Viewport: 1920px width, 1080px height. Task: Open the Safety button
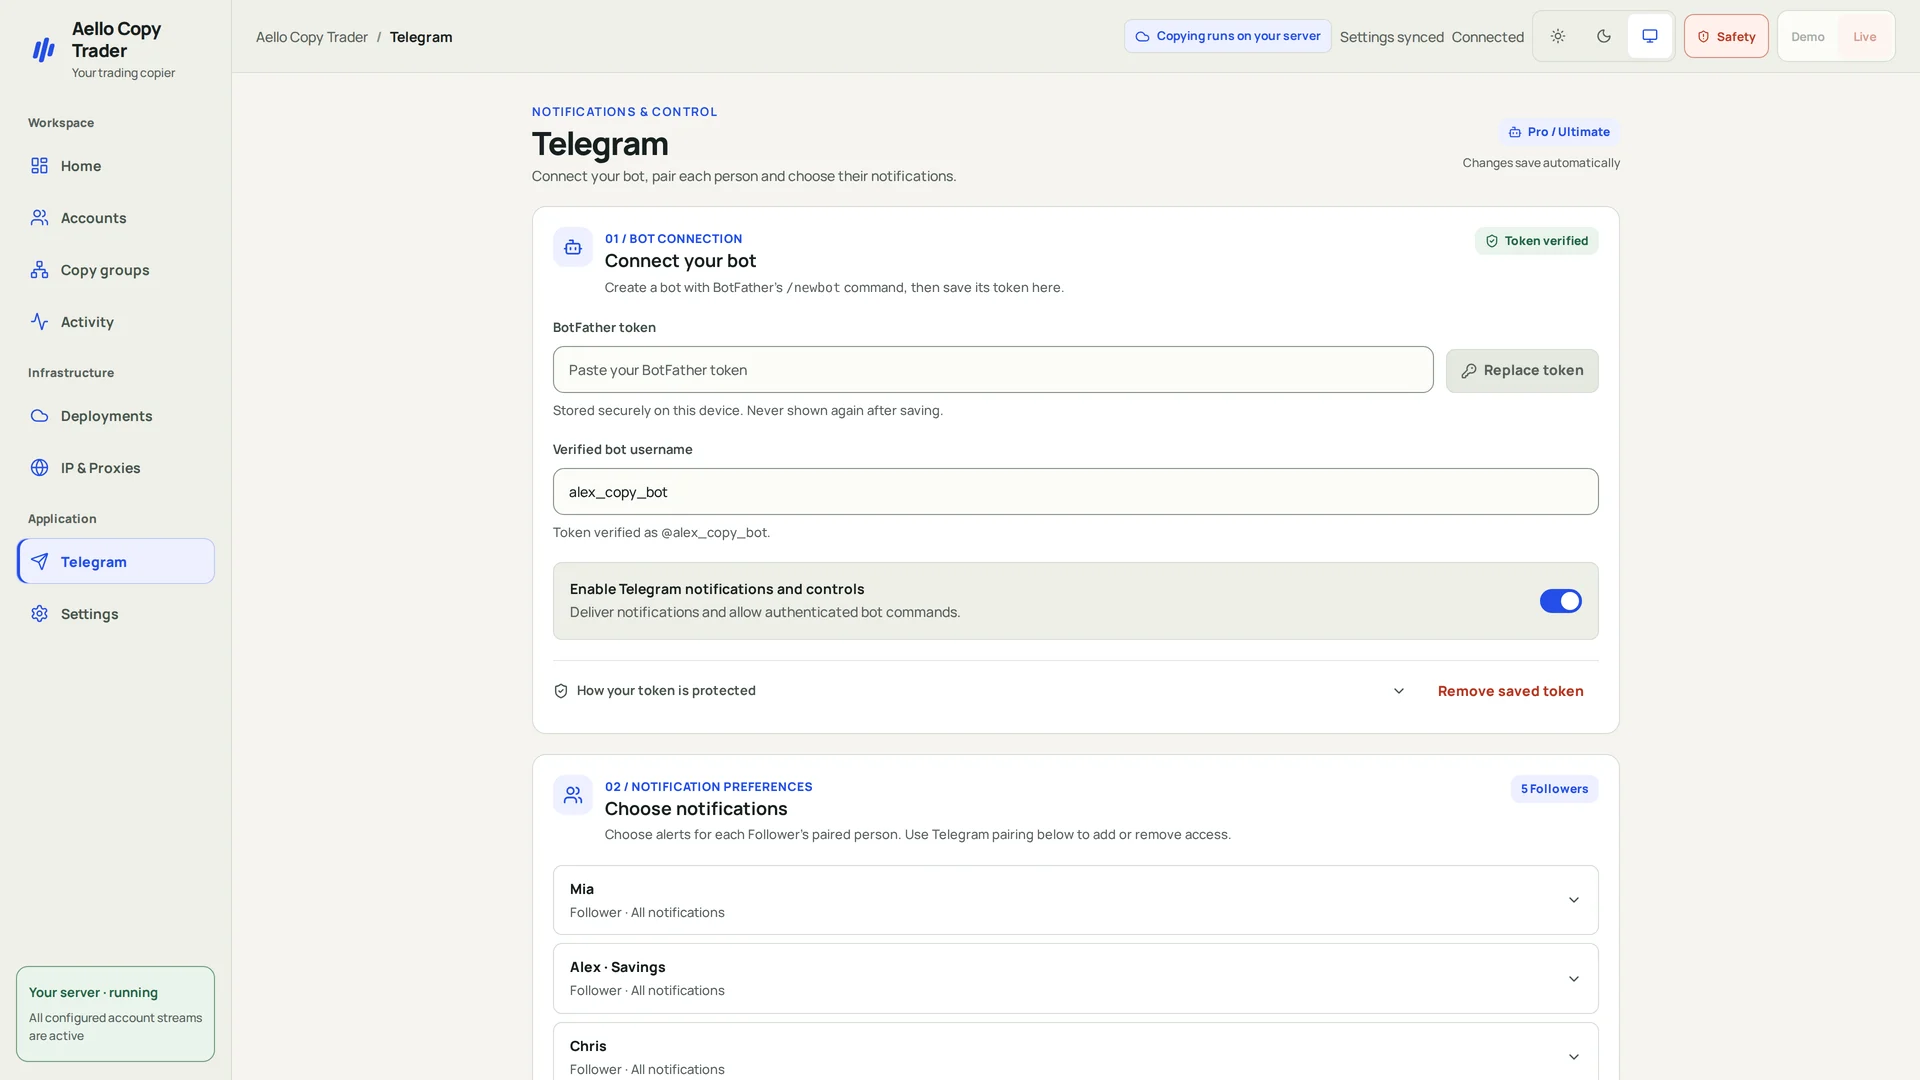coord(1726,36)
